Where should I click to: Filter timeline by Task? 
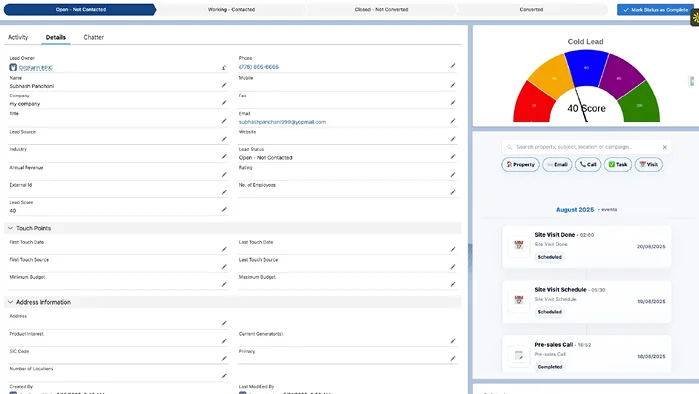click(618, 164)
